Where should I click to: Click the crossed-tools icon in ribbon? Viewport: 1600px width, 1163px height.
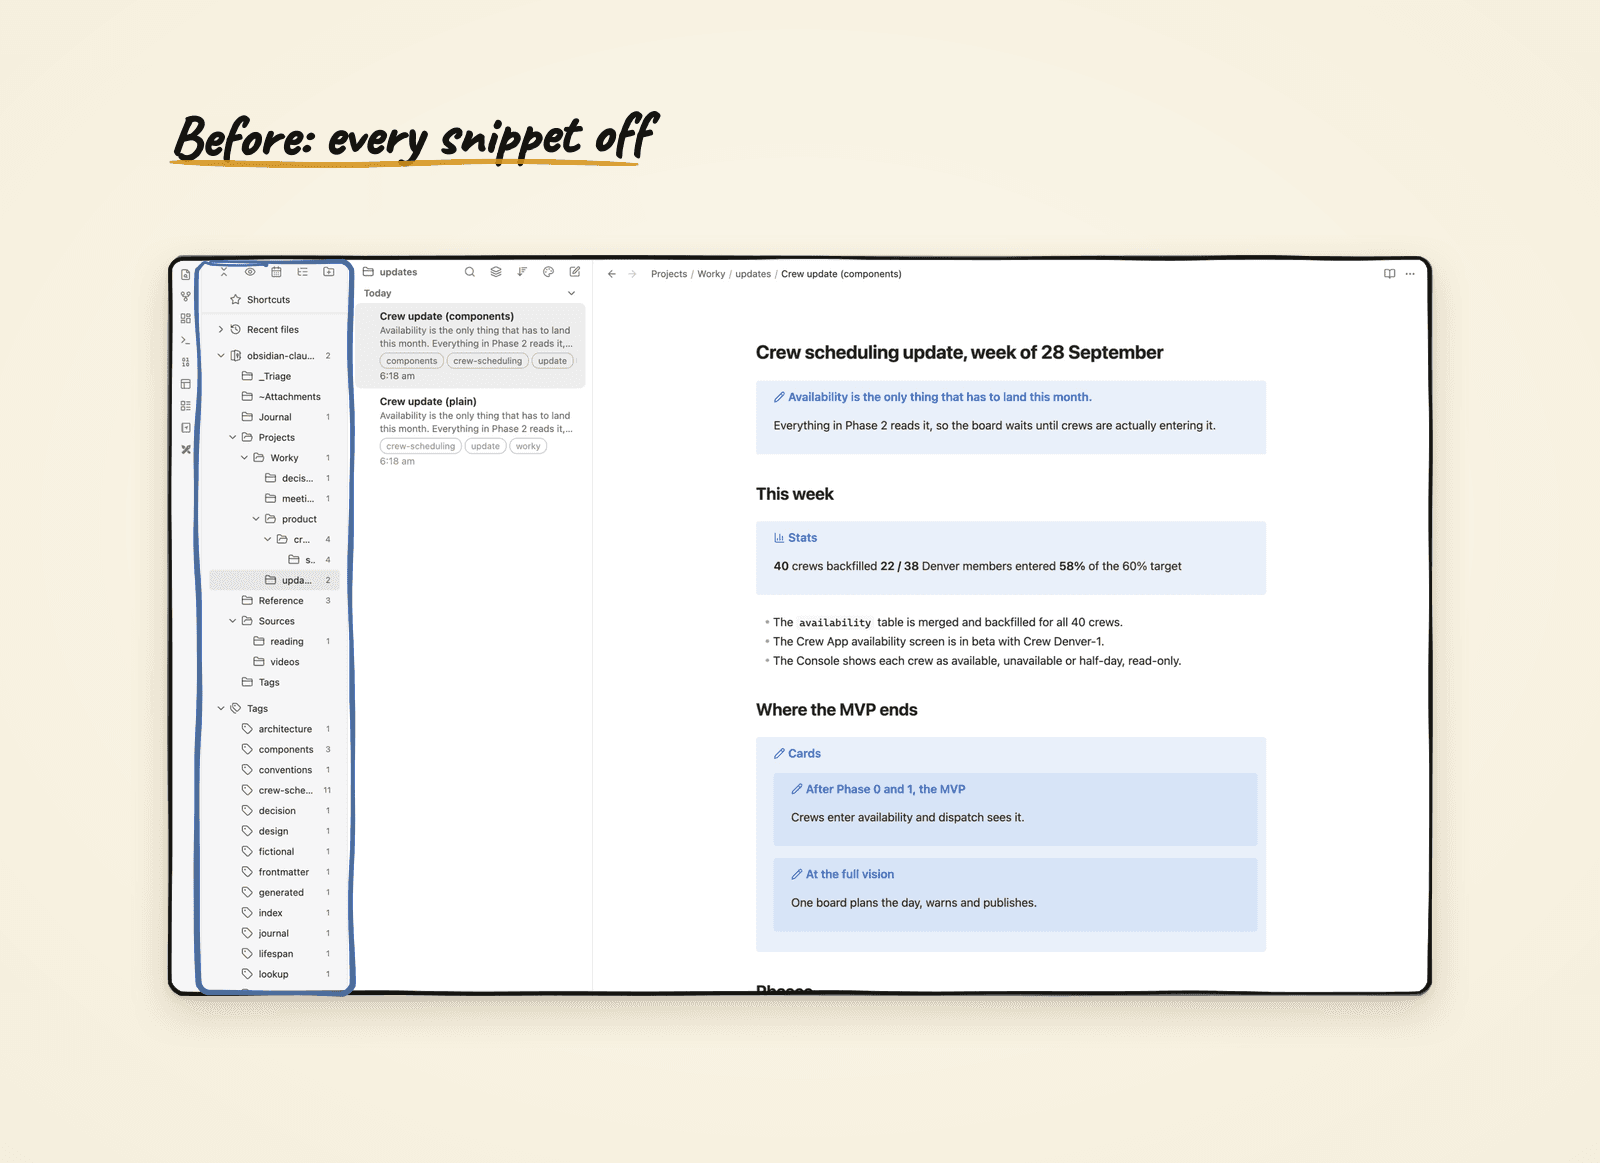pos(186,450)
